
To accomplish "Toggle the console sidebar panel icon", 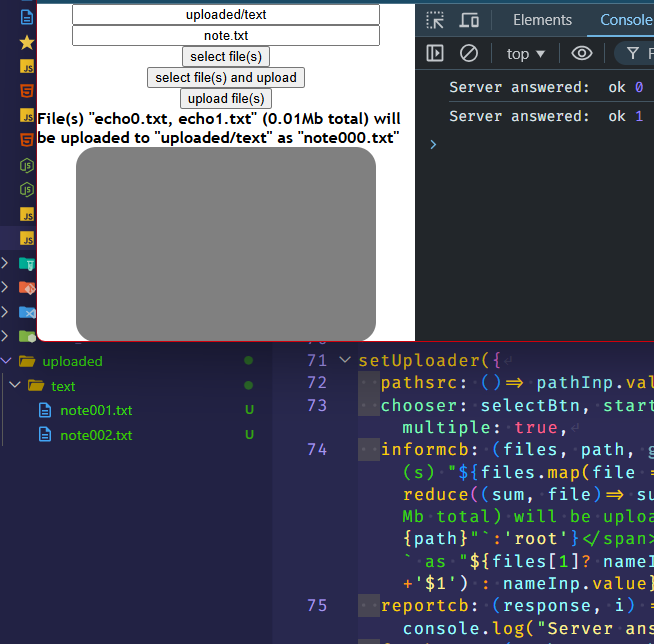I will click(435, 53).
